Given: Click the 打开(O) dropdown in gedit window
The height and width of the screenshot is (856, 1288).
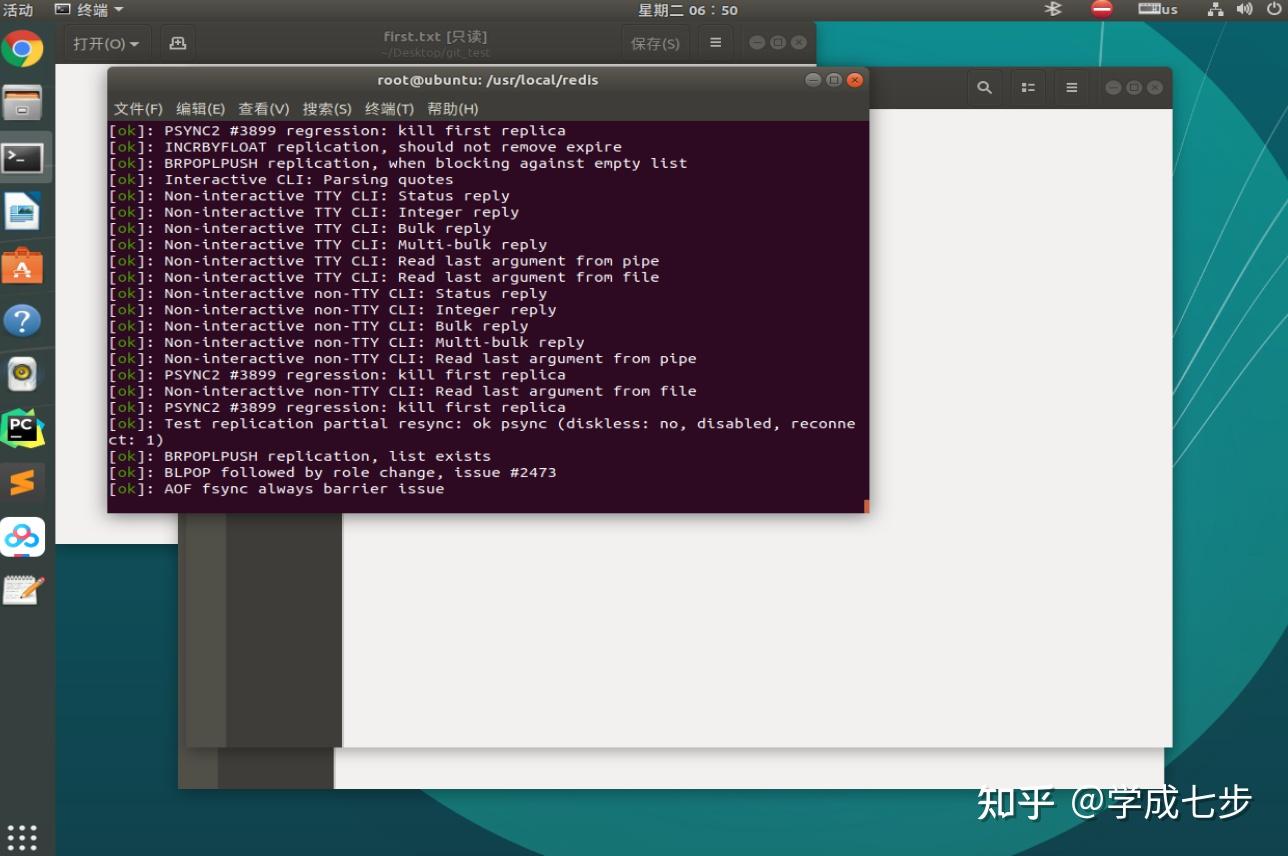Looking at the screenshot, I should [x=106, y=44].
